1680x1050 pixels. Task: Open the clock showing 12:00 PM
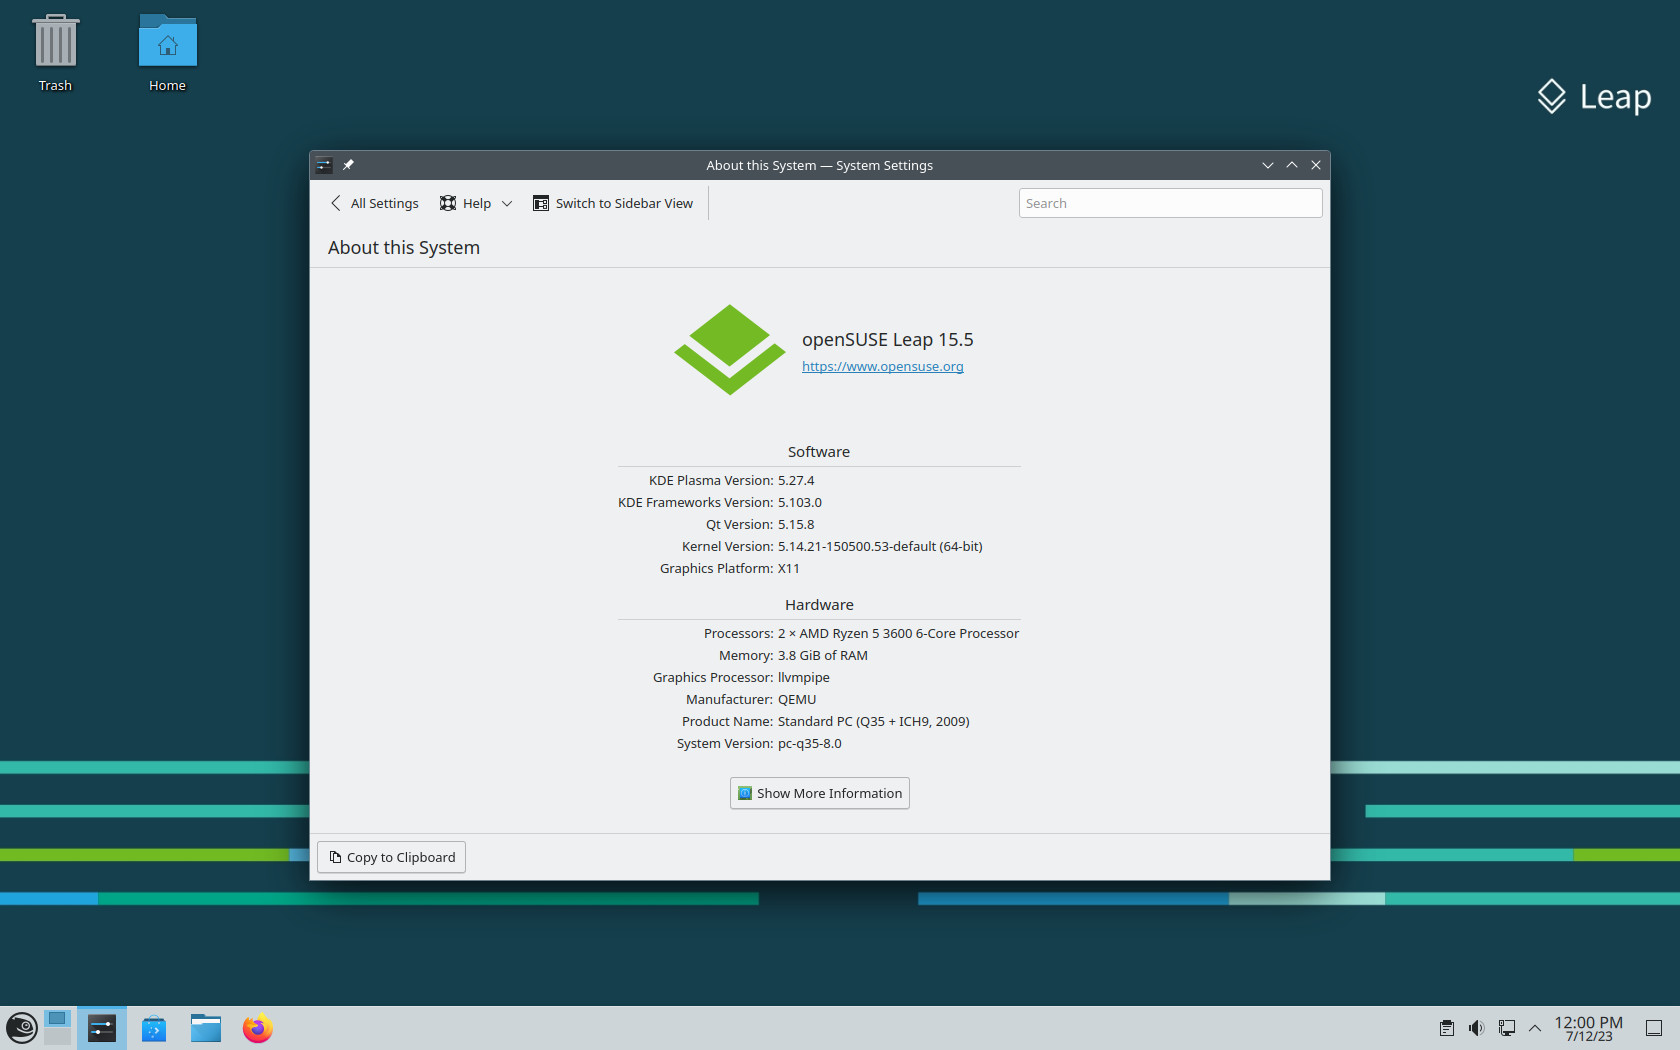click(1589, 1028)
